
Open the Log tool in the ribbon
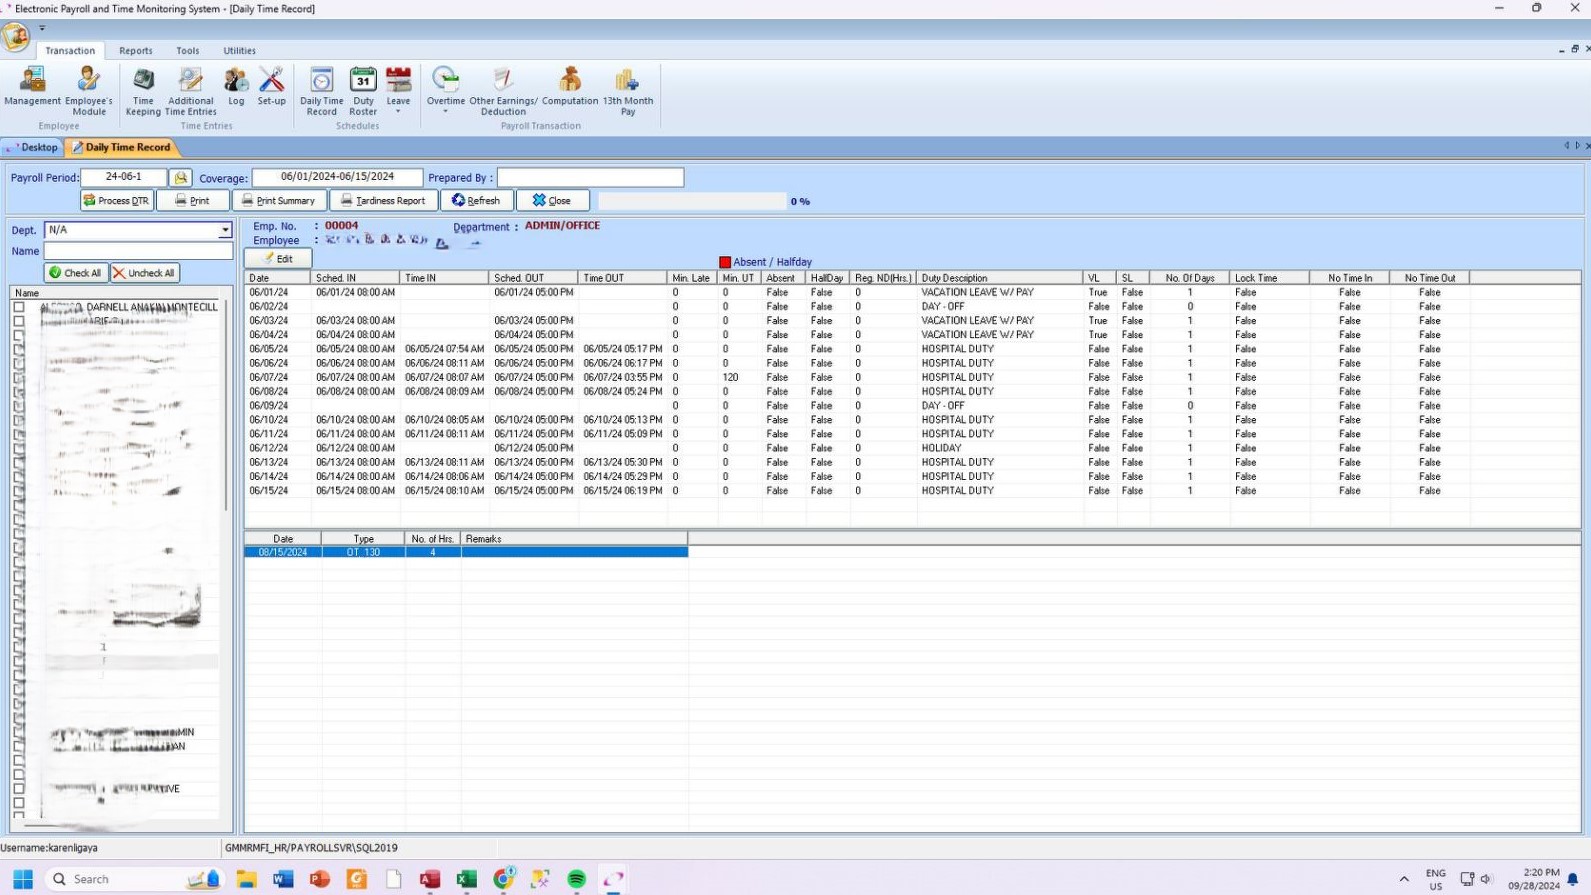pyautogui.click(x=236, y=87)
